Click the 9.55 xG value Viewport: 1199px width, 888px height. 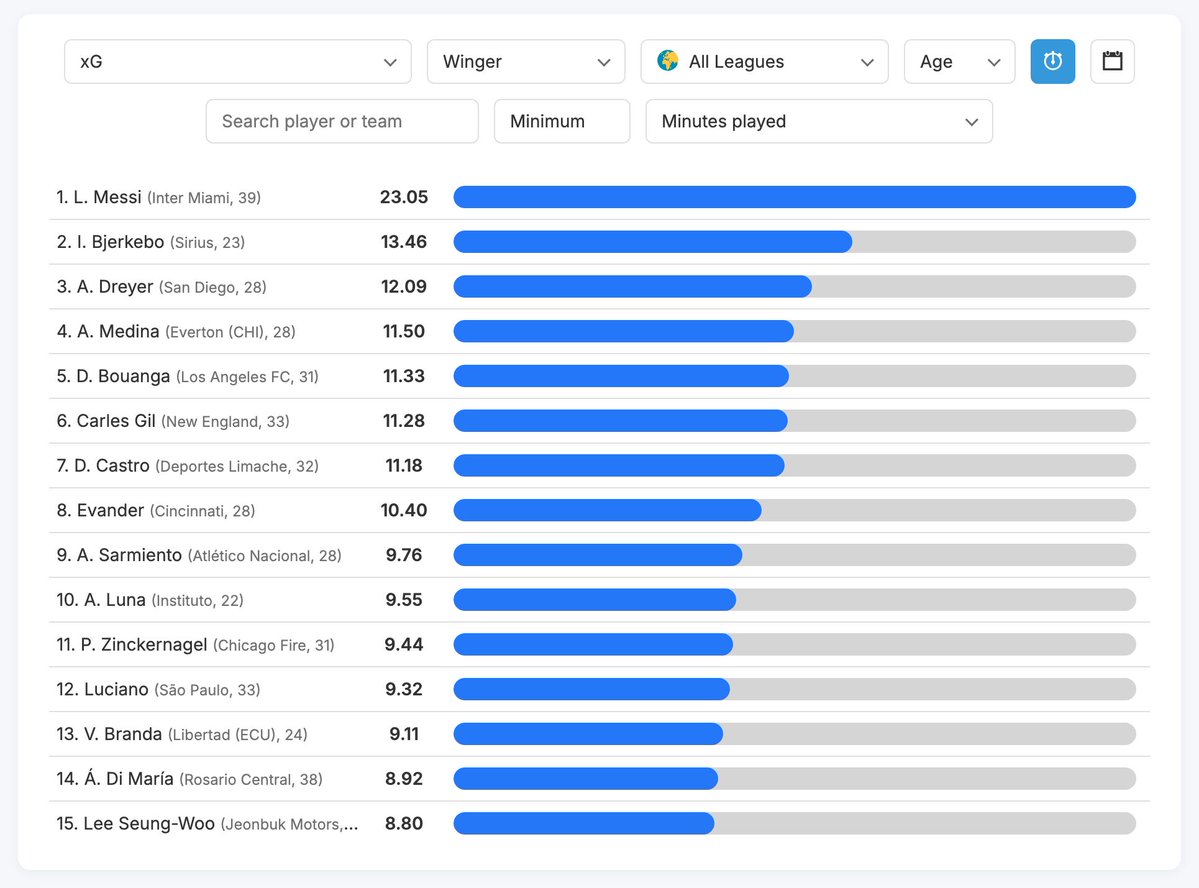[404, 600]
